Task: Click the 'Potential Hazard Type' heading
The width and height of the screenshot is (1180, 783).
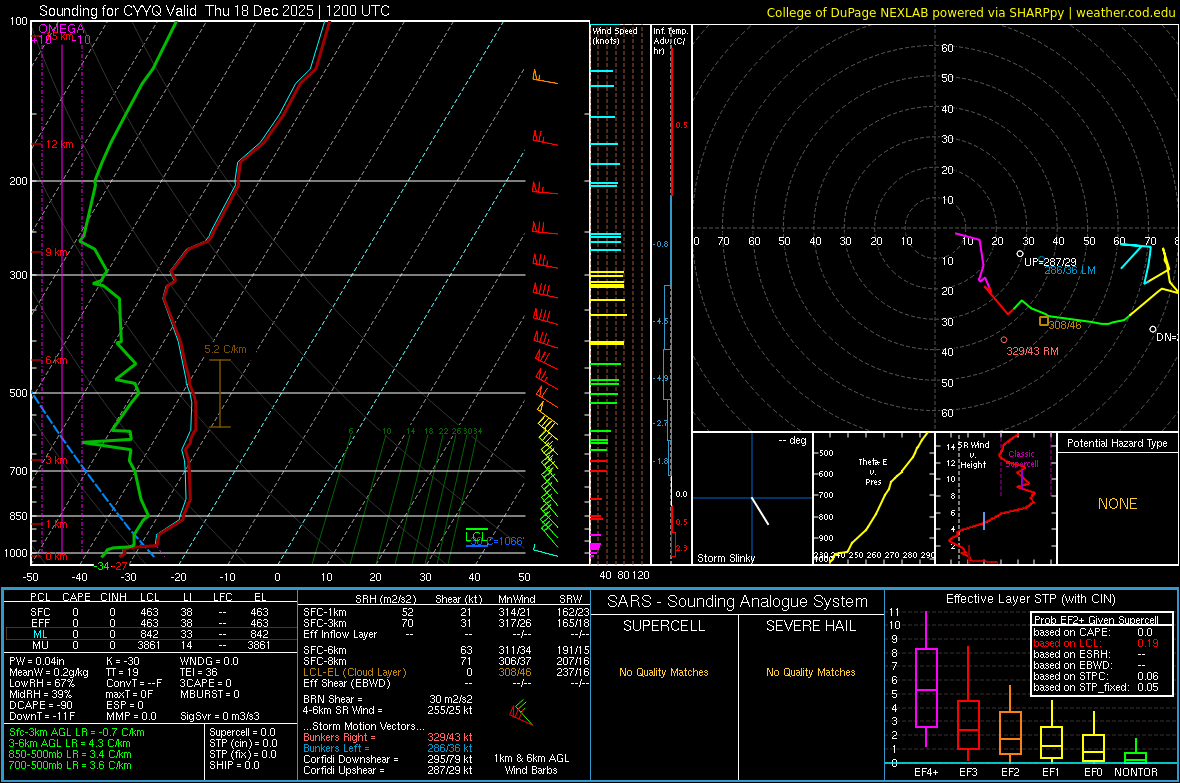Action: tap(1117, 443)
